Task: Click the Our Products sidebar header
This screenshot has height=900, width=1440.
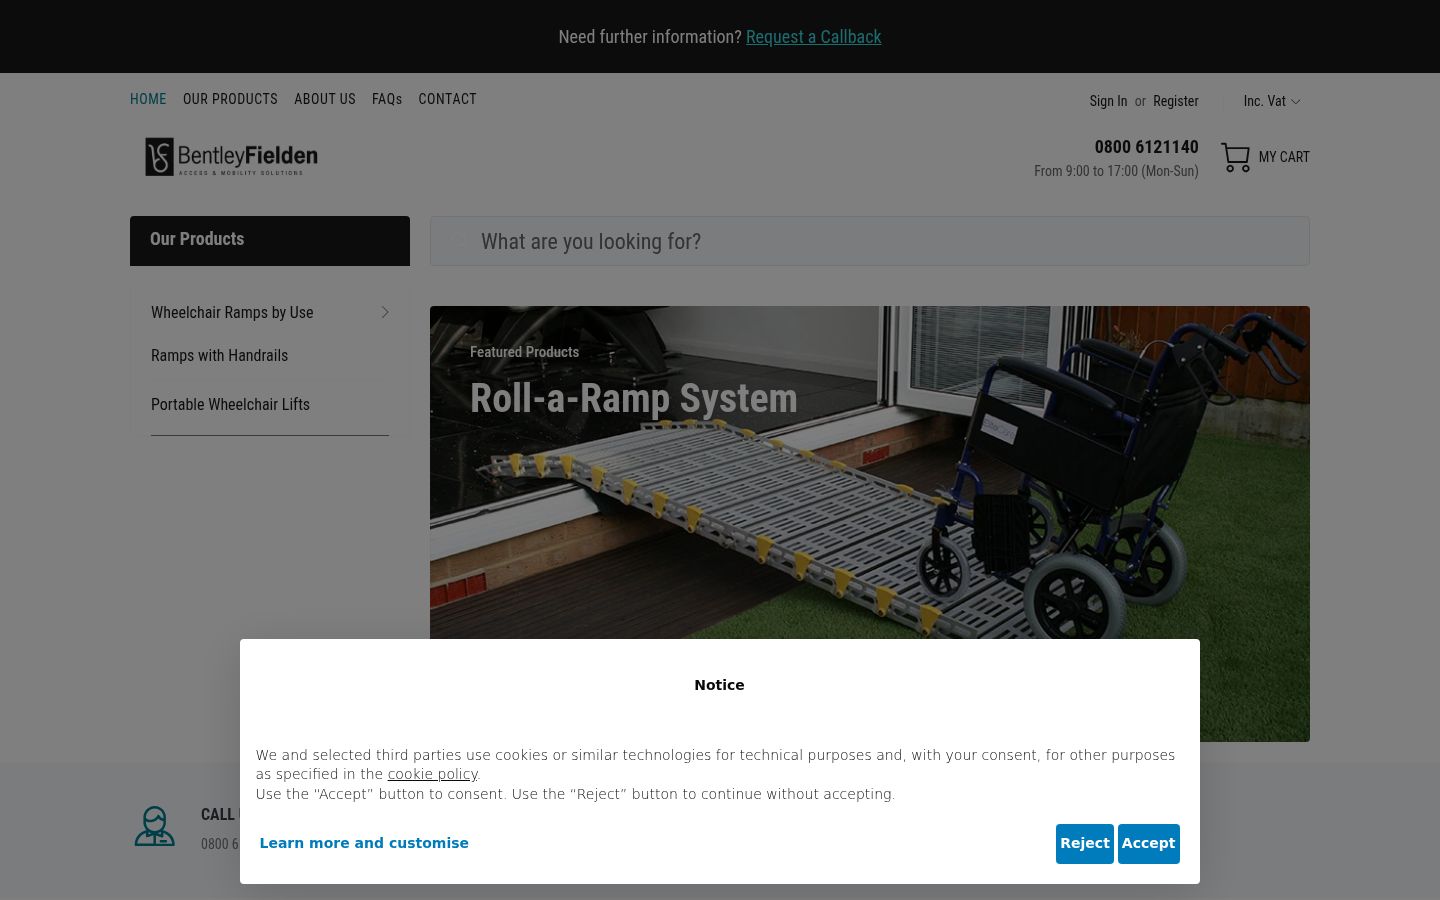Action: [270, 240]
